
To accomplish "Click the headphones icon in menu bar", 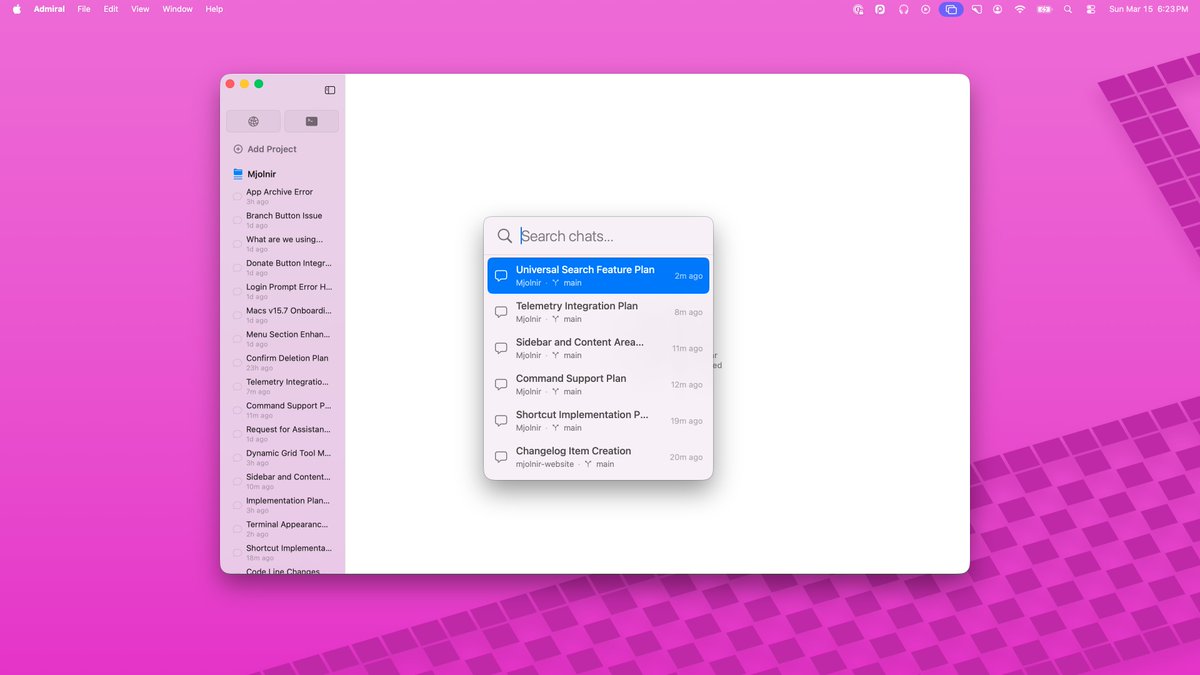I will 903,9.
